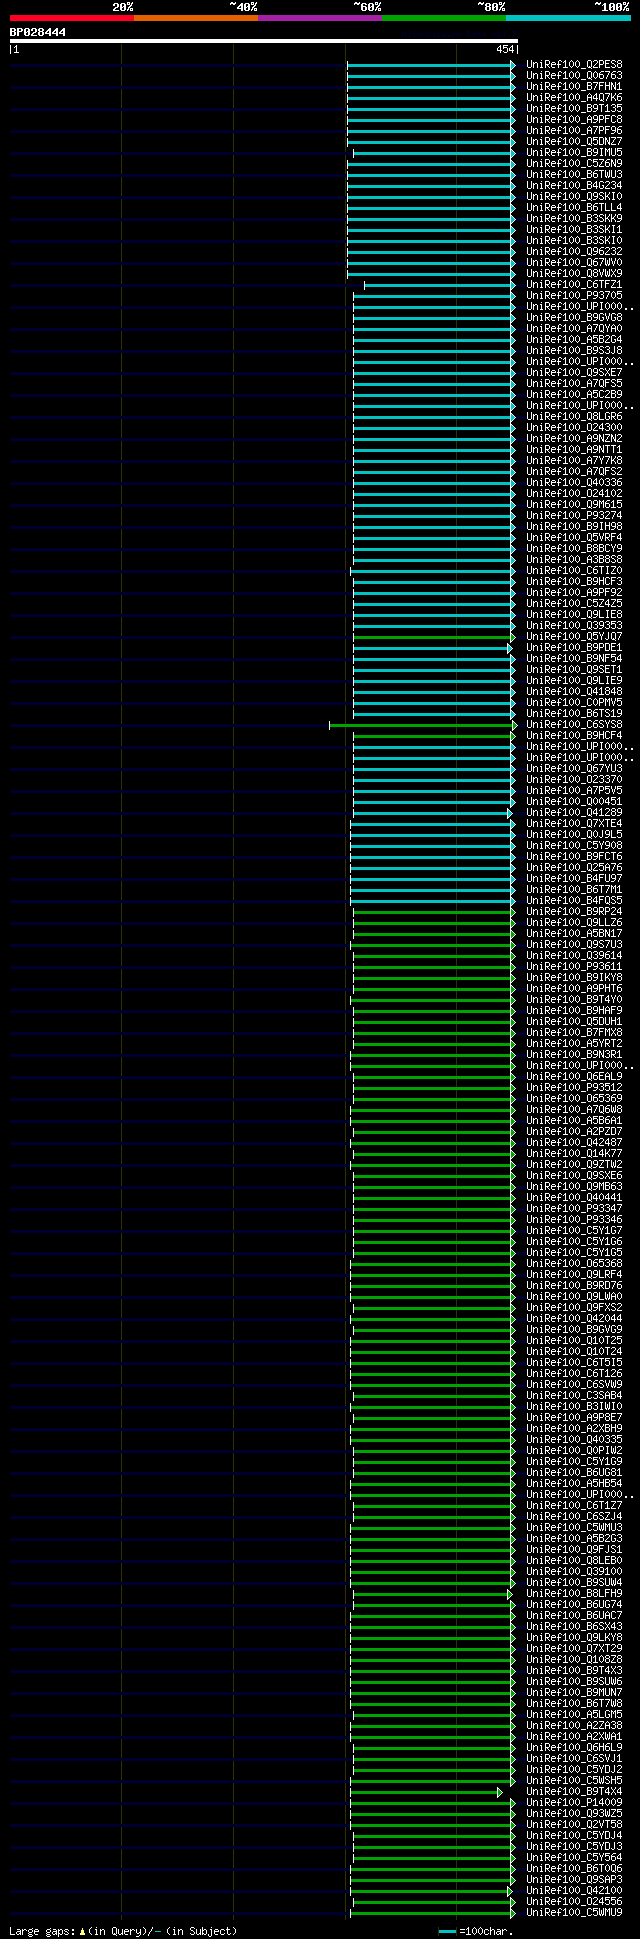
Task: Open the UniRef100_P93705 hit label
Action: click(x=574, y=296)
